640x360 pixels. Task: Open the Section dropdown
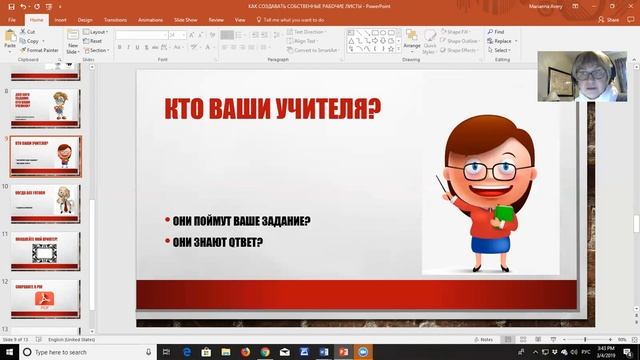(x=97, y=50)
